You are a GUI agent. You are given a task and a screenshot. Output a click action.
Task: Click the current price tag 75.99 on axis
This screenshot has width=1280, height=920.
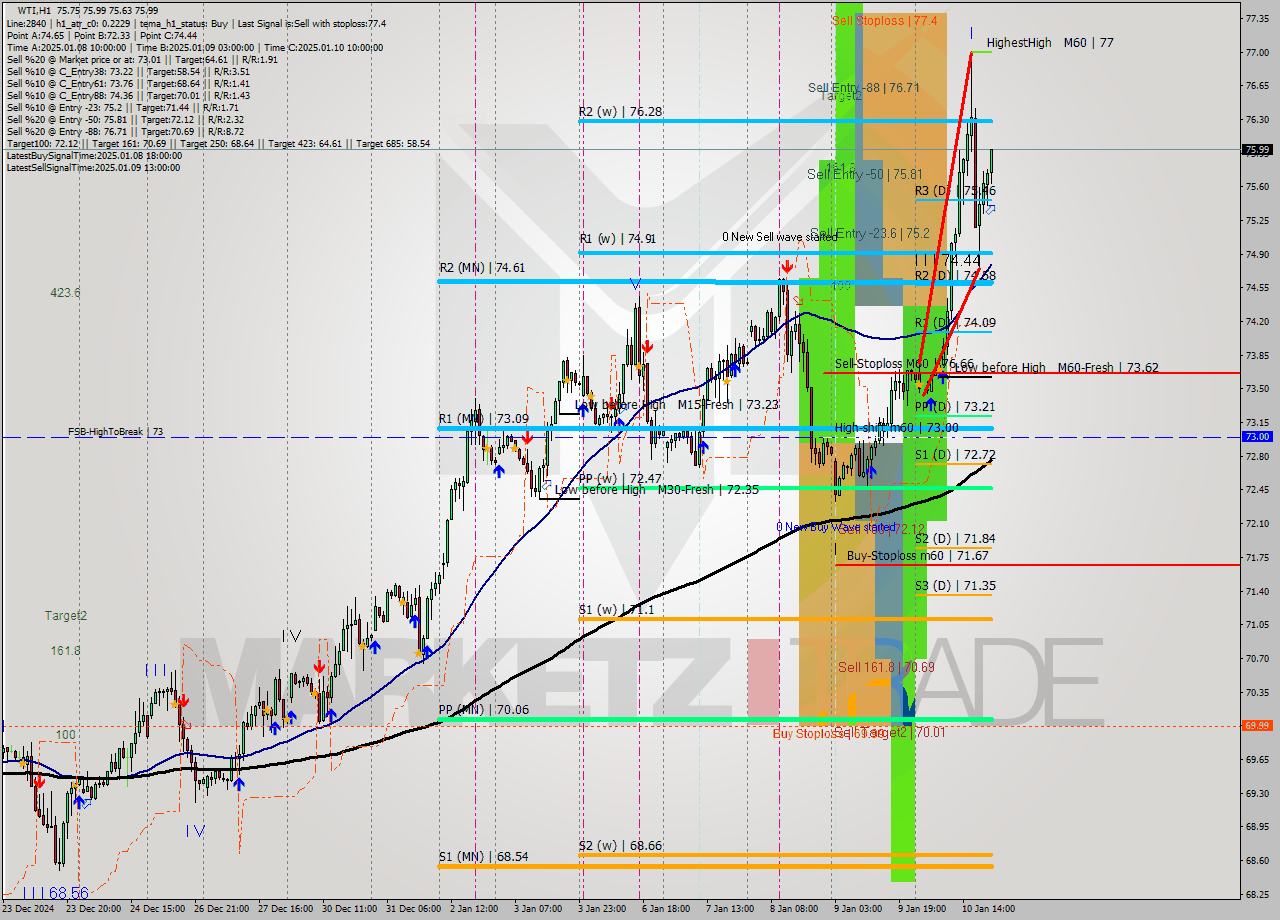pyautogui.click(x=1257, y=150)
